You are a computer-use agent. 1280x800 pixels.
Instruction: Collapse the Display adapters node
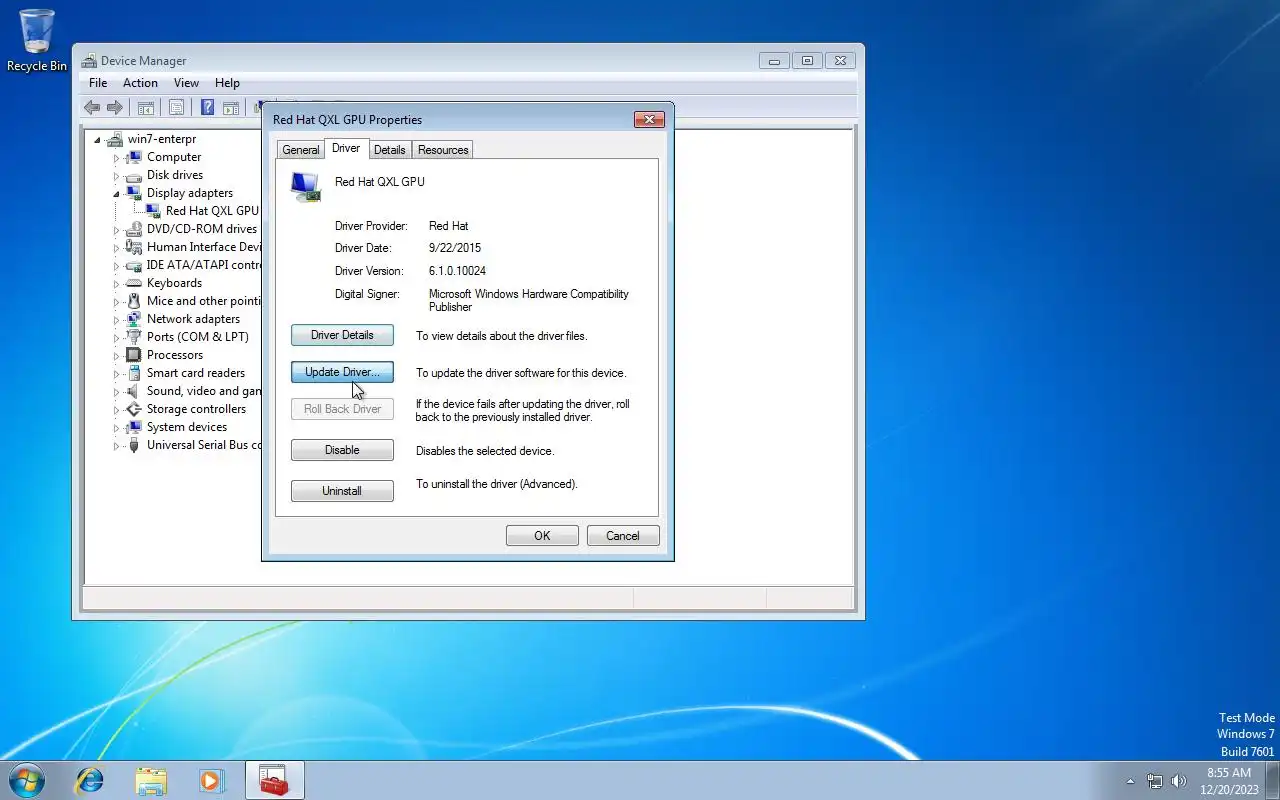[116, 194]
